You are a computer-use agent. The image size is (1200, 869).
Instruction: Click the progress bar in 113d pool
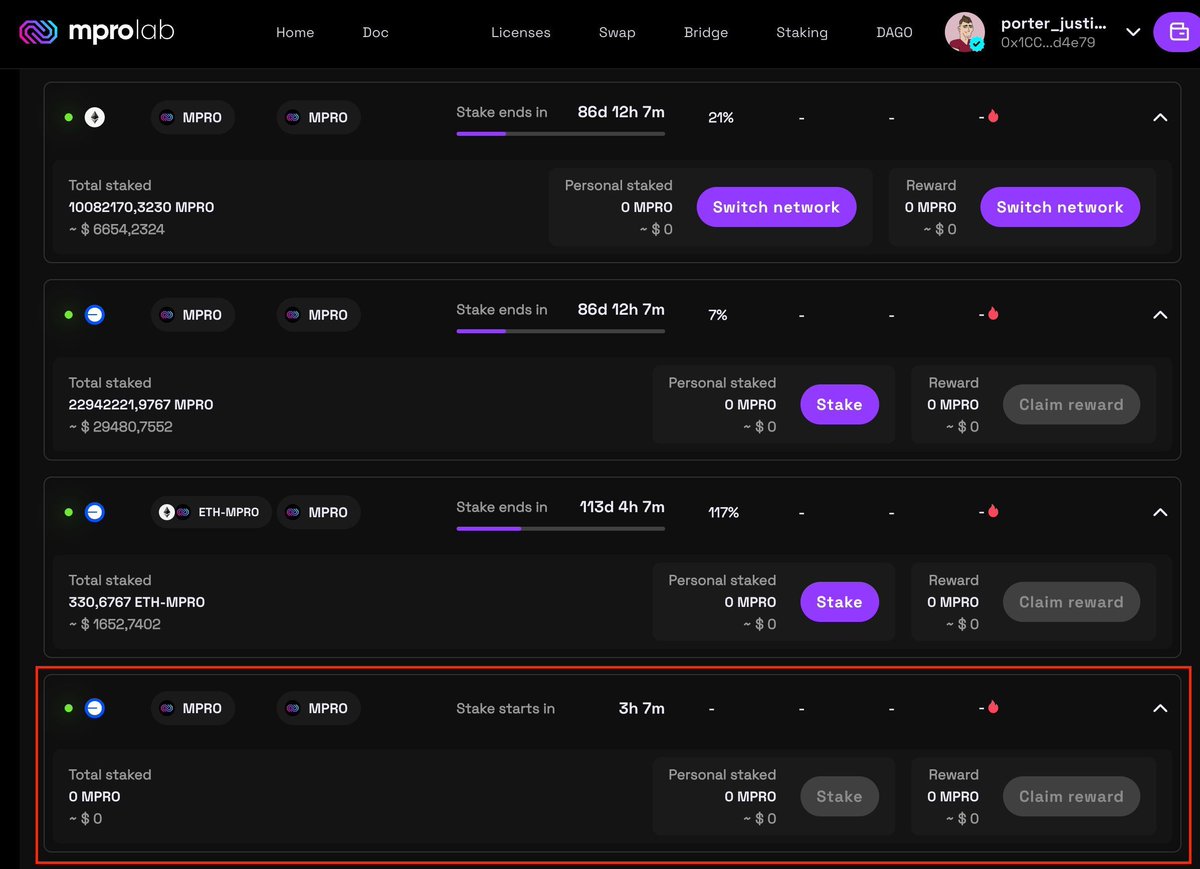(560, 528)
